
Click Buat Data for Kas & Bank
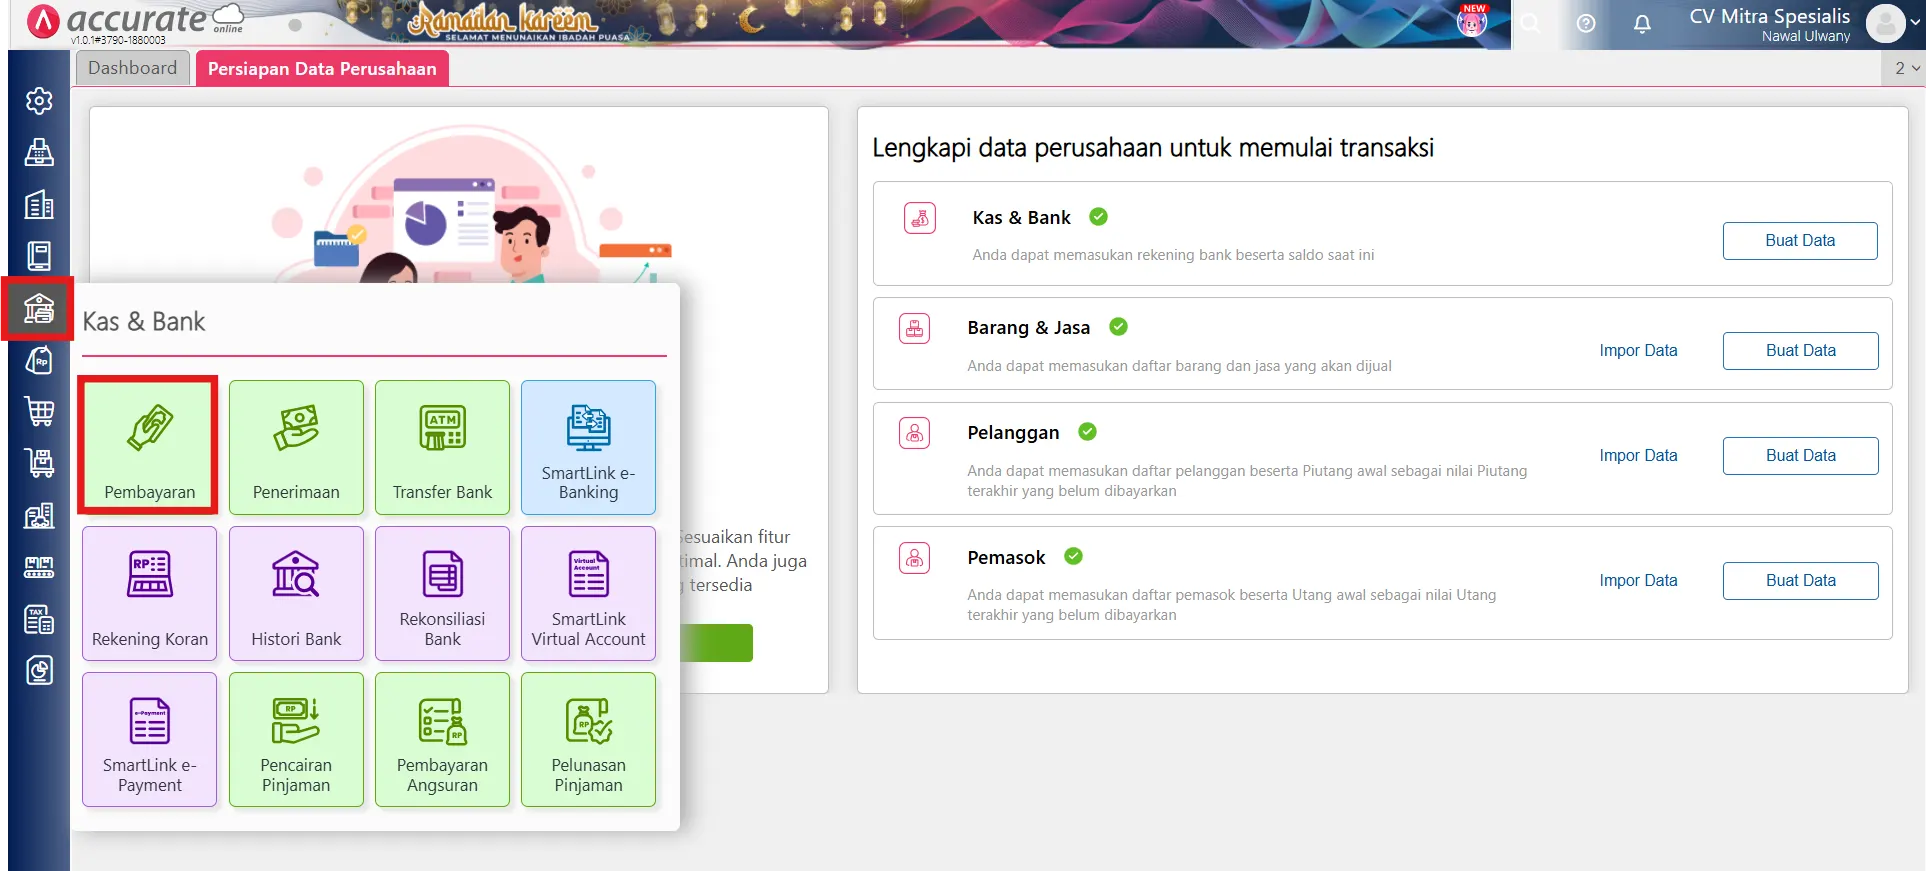[1800, 241]
